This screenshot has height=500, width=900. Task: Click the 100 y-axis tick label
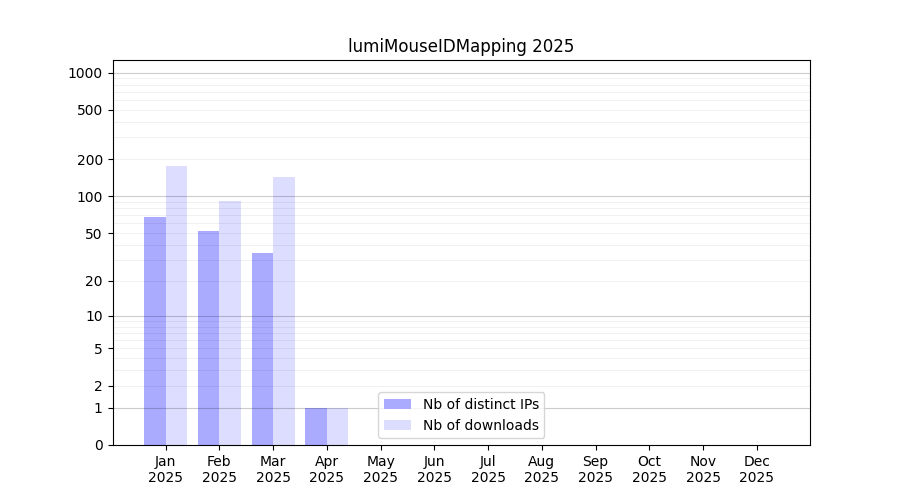point(90,197)
